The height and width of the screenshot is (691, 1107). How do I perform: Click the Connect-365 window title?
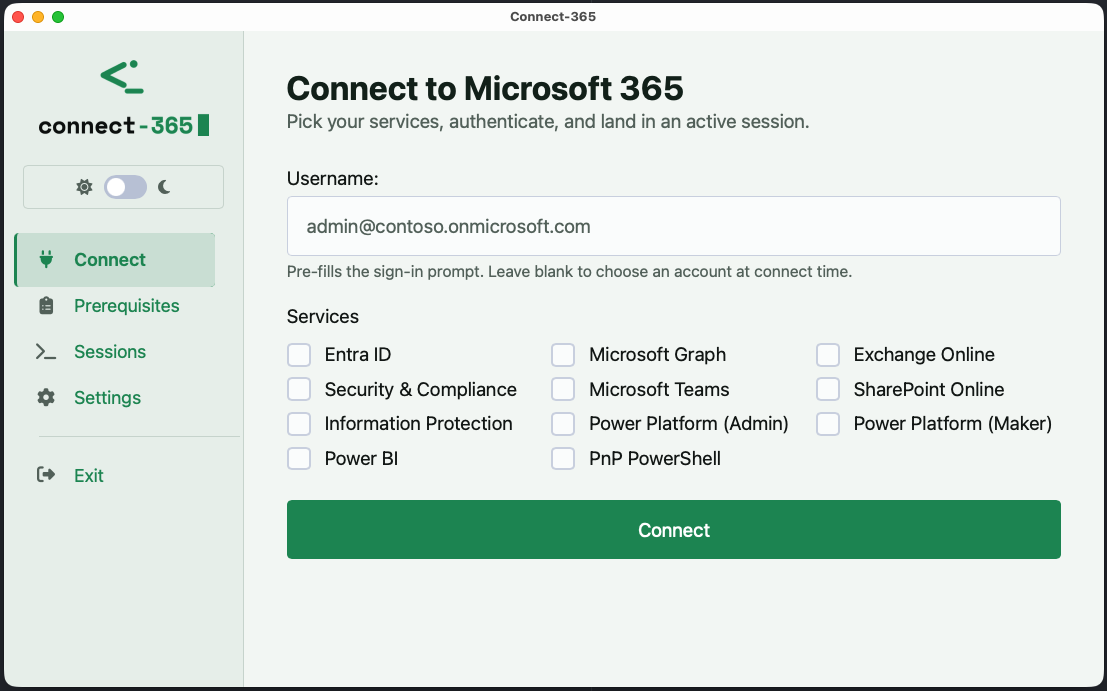[553, 16]
